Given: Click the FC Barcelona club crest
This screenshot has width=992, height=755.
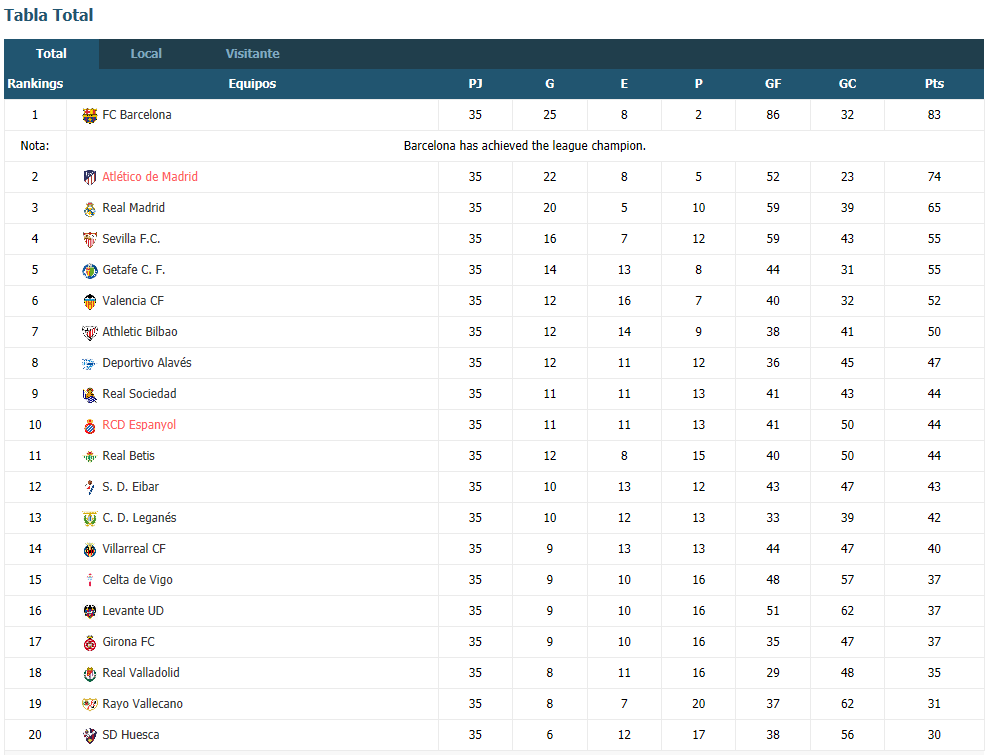Looking at the screenshot, I should (90, 115).
